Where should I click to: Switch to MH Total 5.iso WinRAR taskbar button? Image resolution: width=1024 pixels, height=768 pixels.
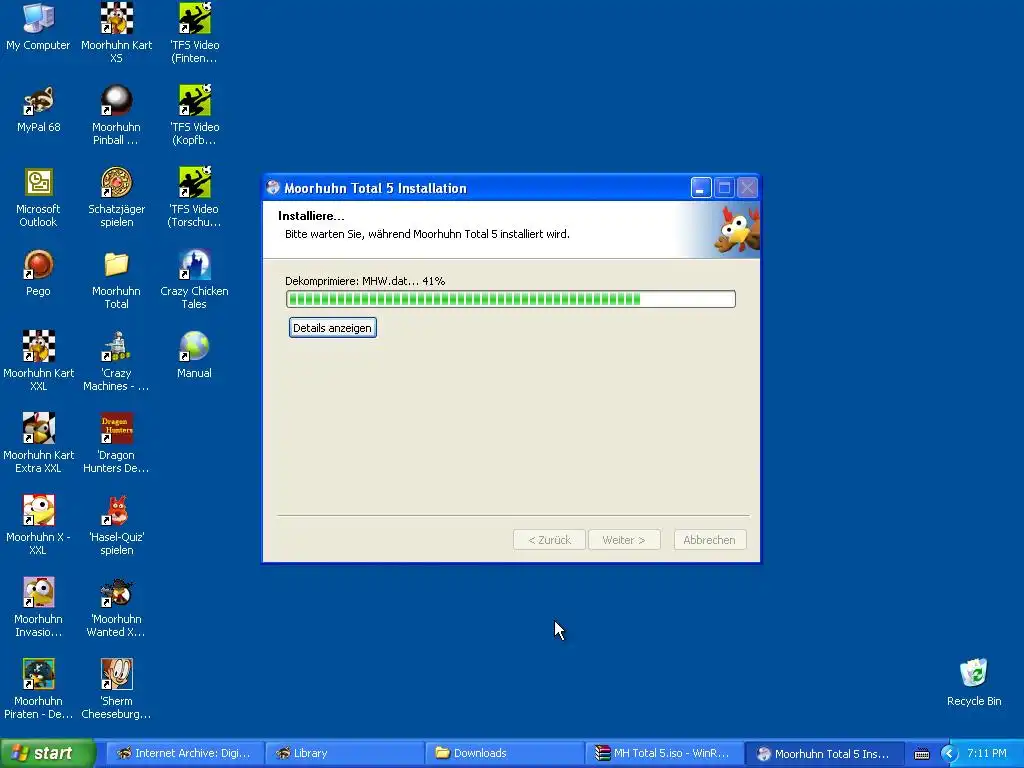click(x=664, y=753)
